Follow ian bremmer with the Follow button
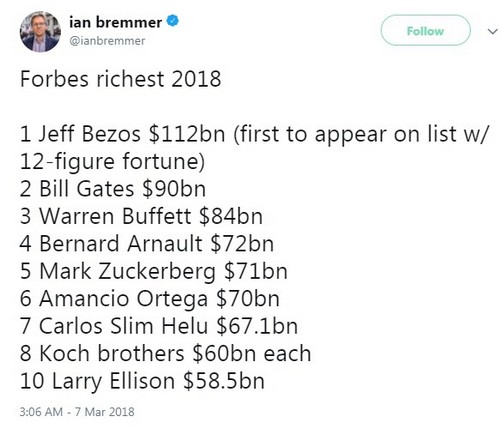The image size is (500, 429). (426, 31)
